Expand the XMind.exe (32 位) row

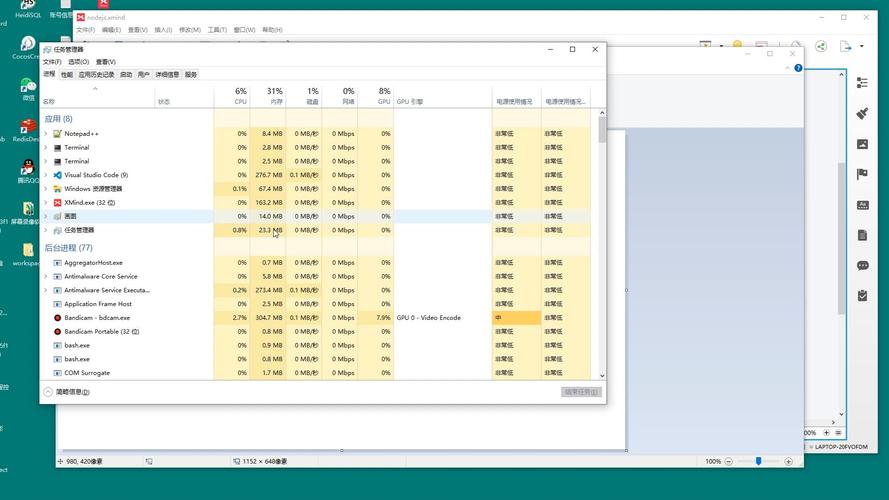(46, 202)
